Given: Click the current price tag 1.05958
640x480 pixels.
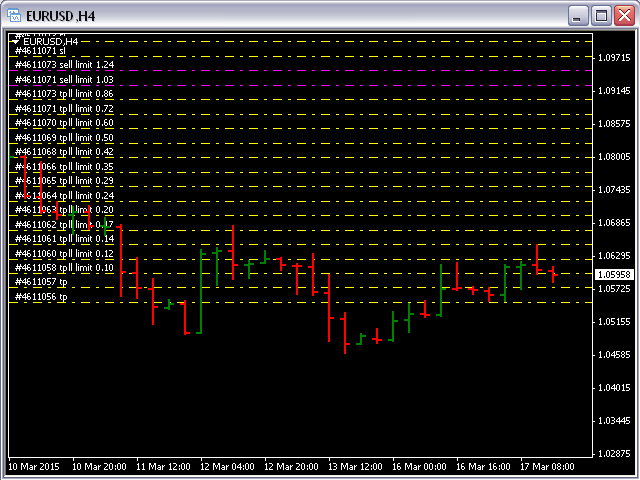Looking at the screenshot, I should pos(613,274).
